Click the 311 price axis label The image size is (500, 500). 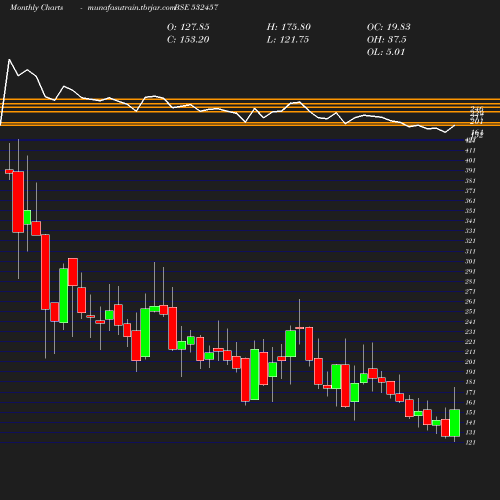pyautogui.click(x=470, y=252)
